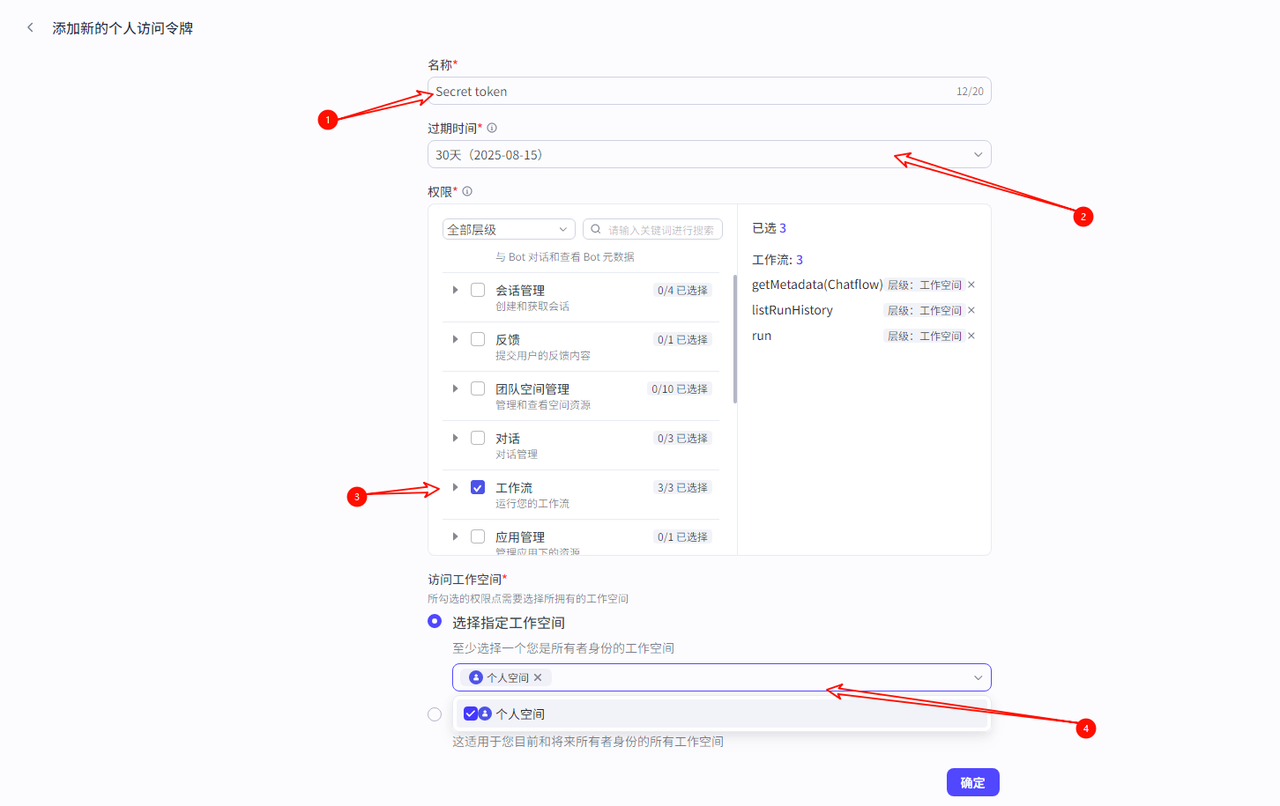Viewport: 1280px width, 806px height.
Task: Click the 名称 token name input field
Action: [690, 91]
